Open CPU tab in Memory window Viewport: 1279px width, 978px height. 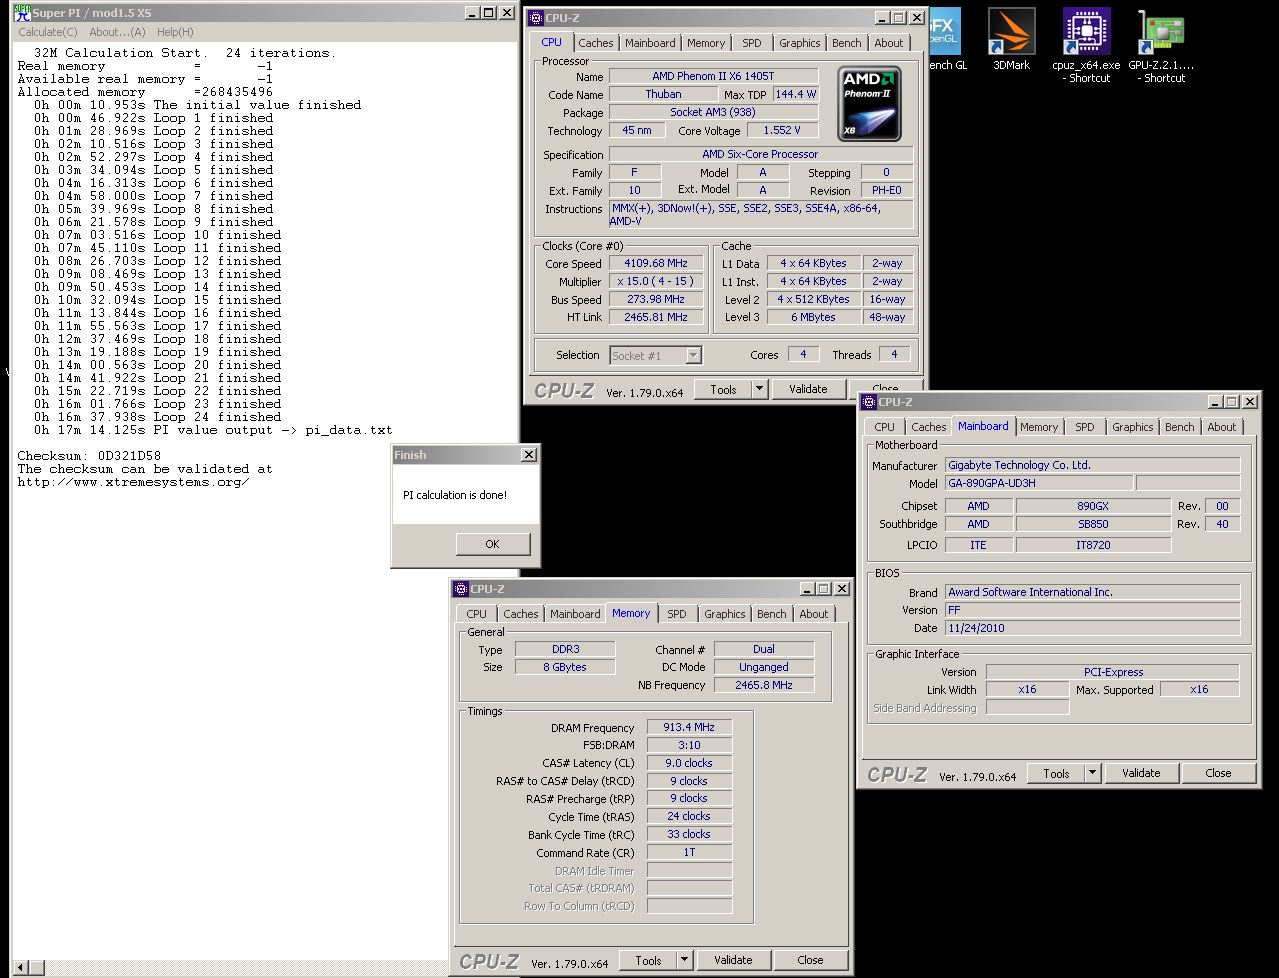click(477, 614)
